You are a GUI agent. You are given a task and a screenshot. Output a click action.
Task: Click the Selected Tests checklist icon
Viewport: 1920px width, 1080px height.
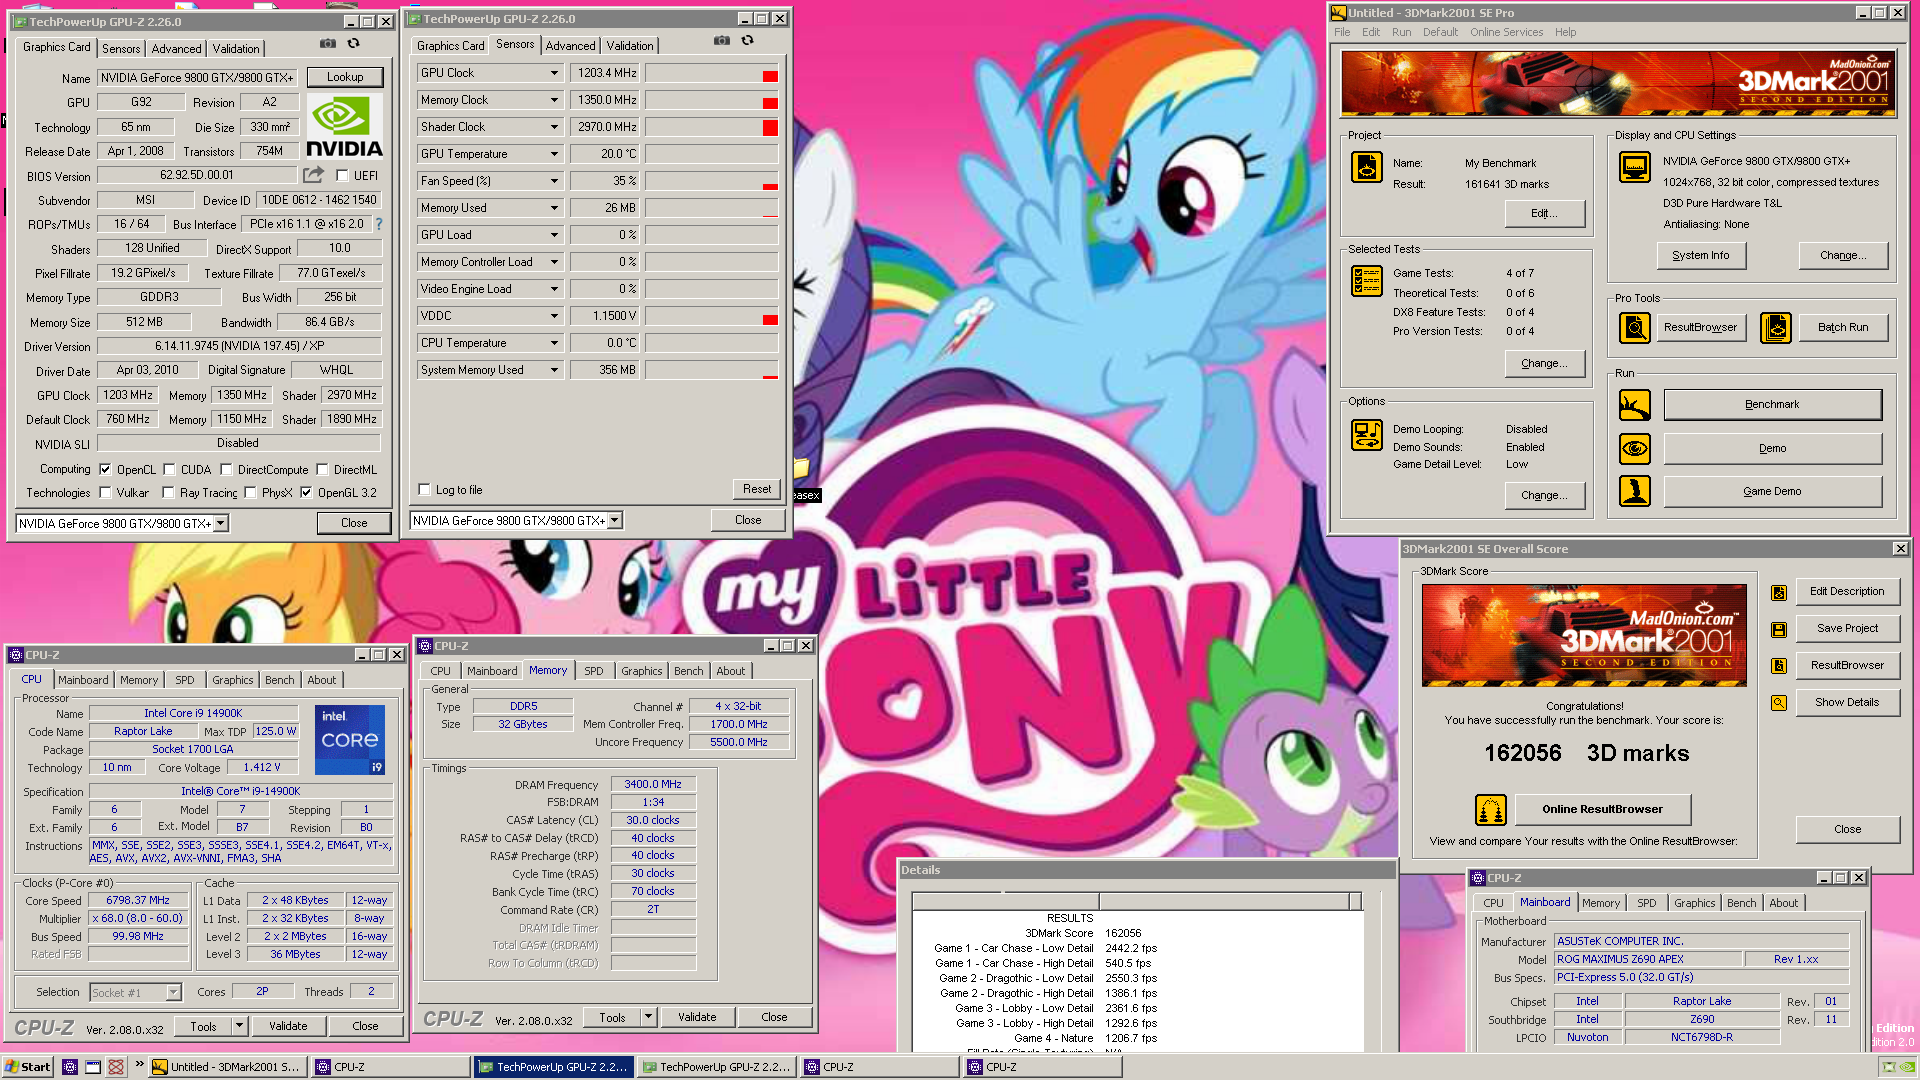1366,281
